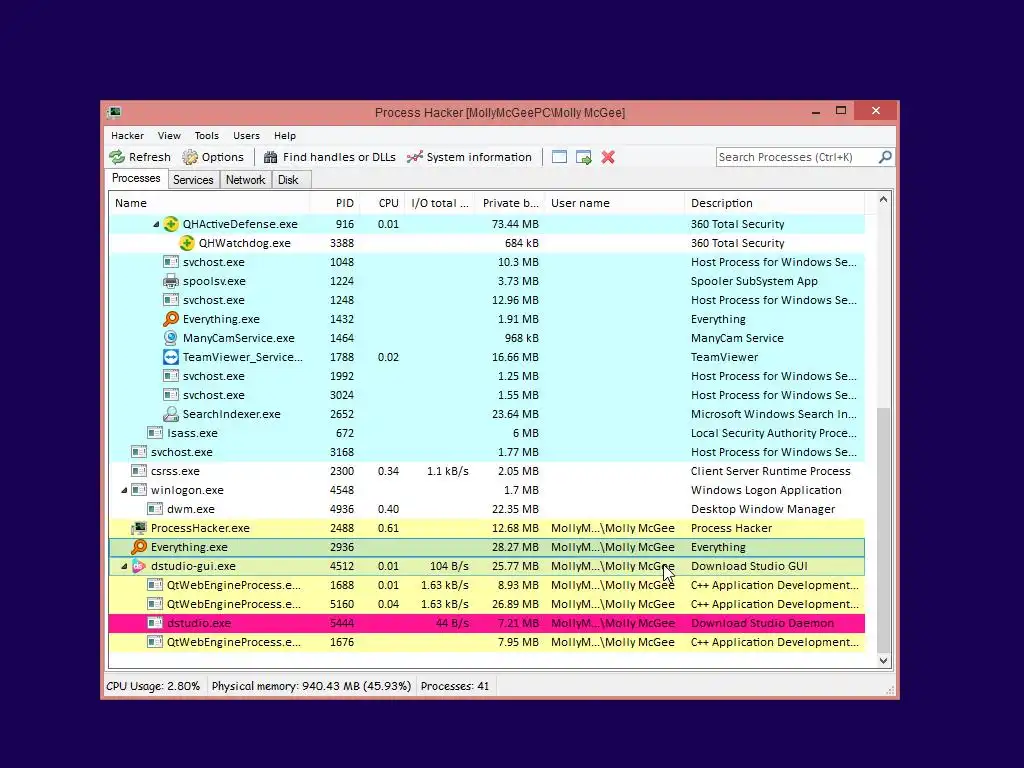Click the dstudio-gui.exe colorful icon
Viewport: 1024px width, 768px height.
pos(138,566)
